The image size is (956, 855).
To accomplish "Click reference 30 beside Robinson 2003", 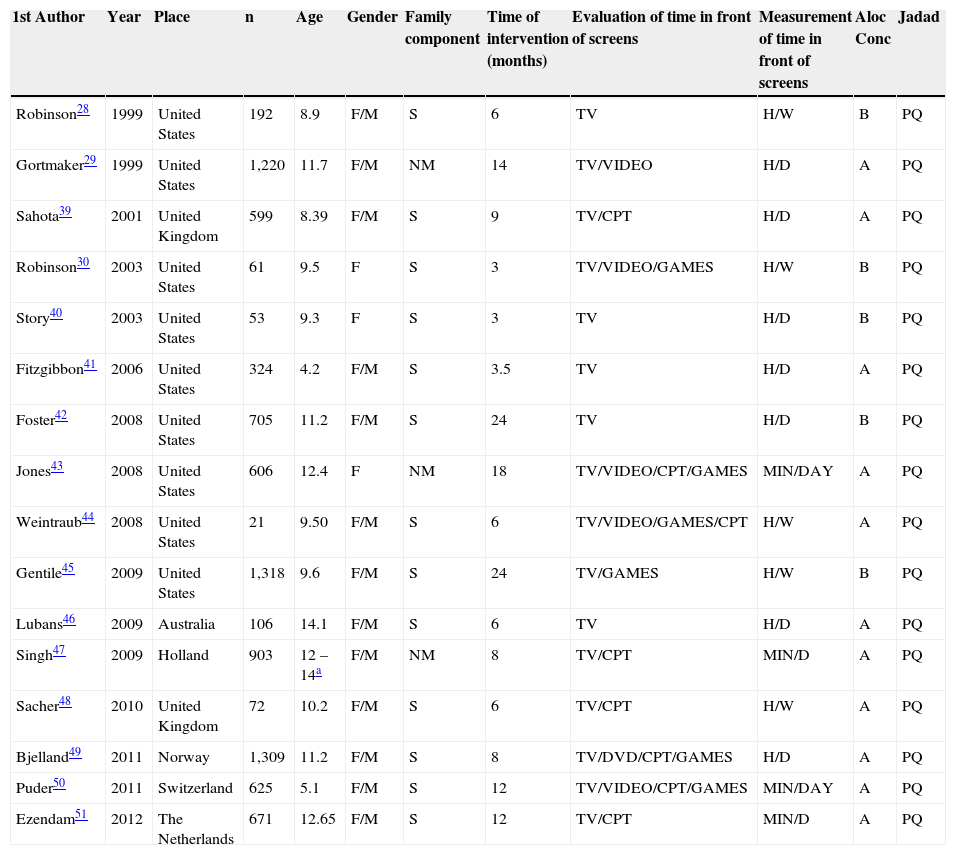I will [x=83, y=263].
